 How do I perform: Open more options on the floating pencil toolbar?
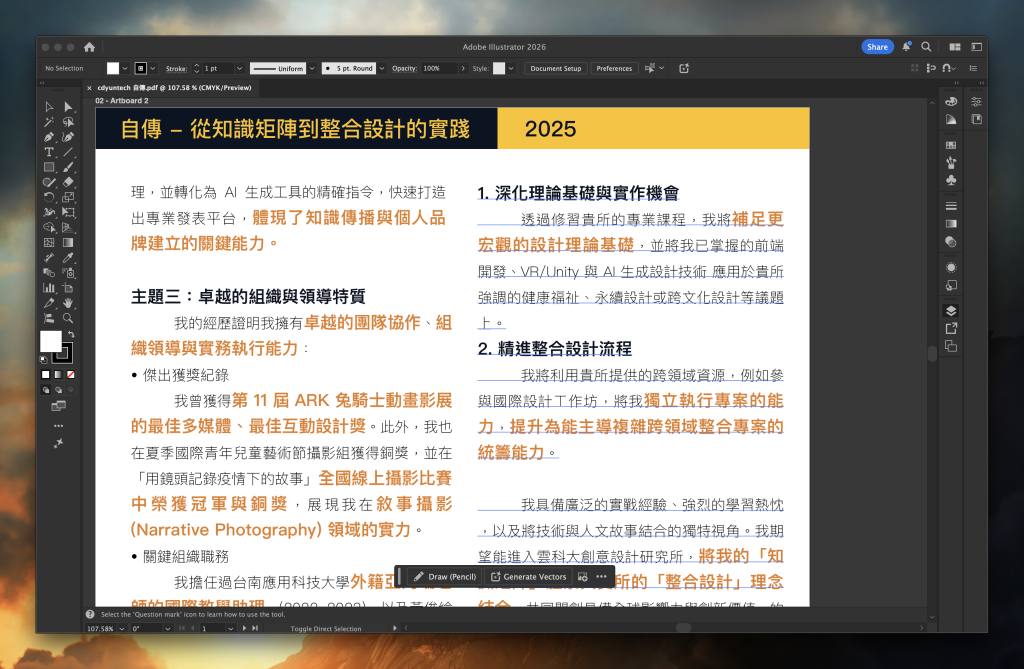coord(601,576)
